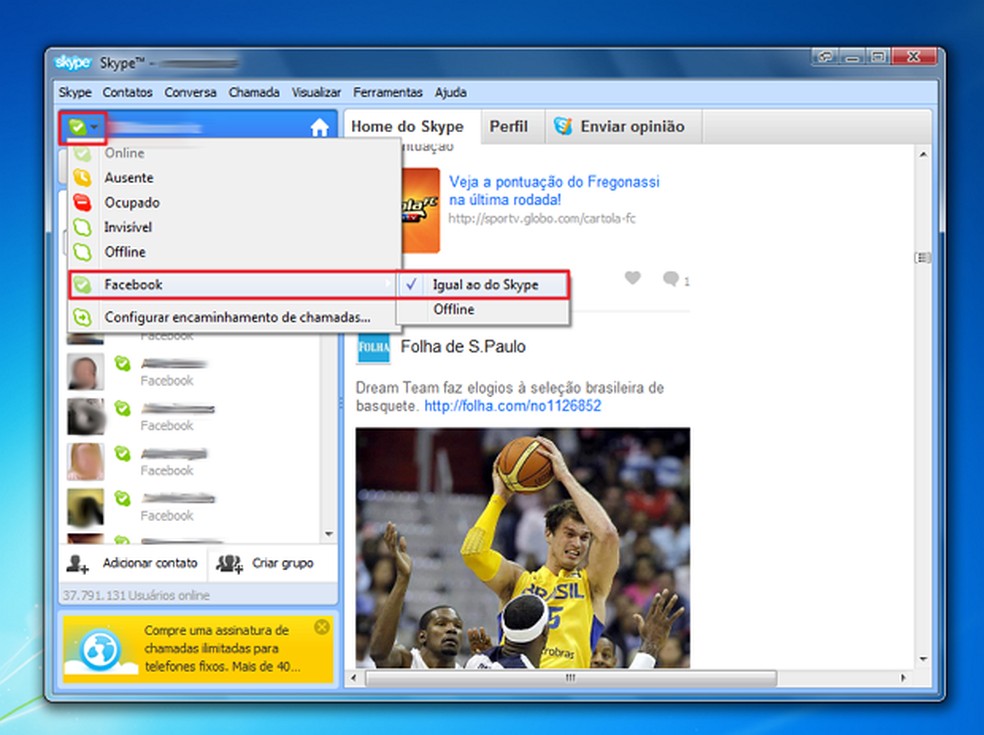984x735 pixels.
Task: Click the home icon in blue header
Action: click(x=319, y=127)
